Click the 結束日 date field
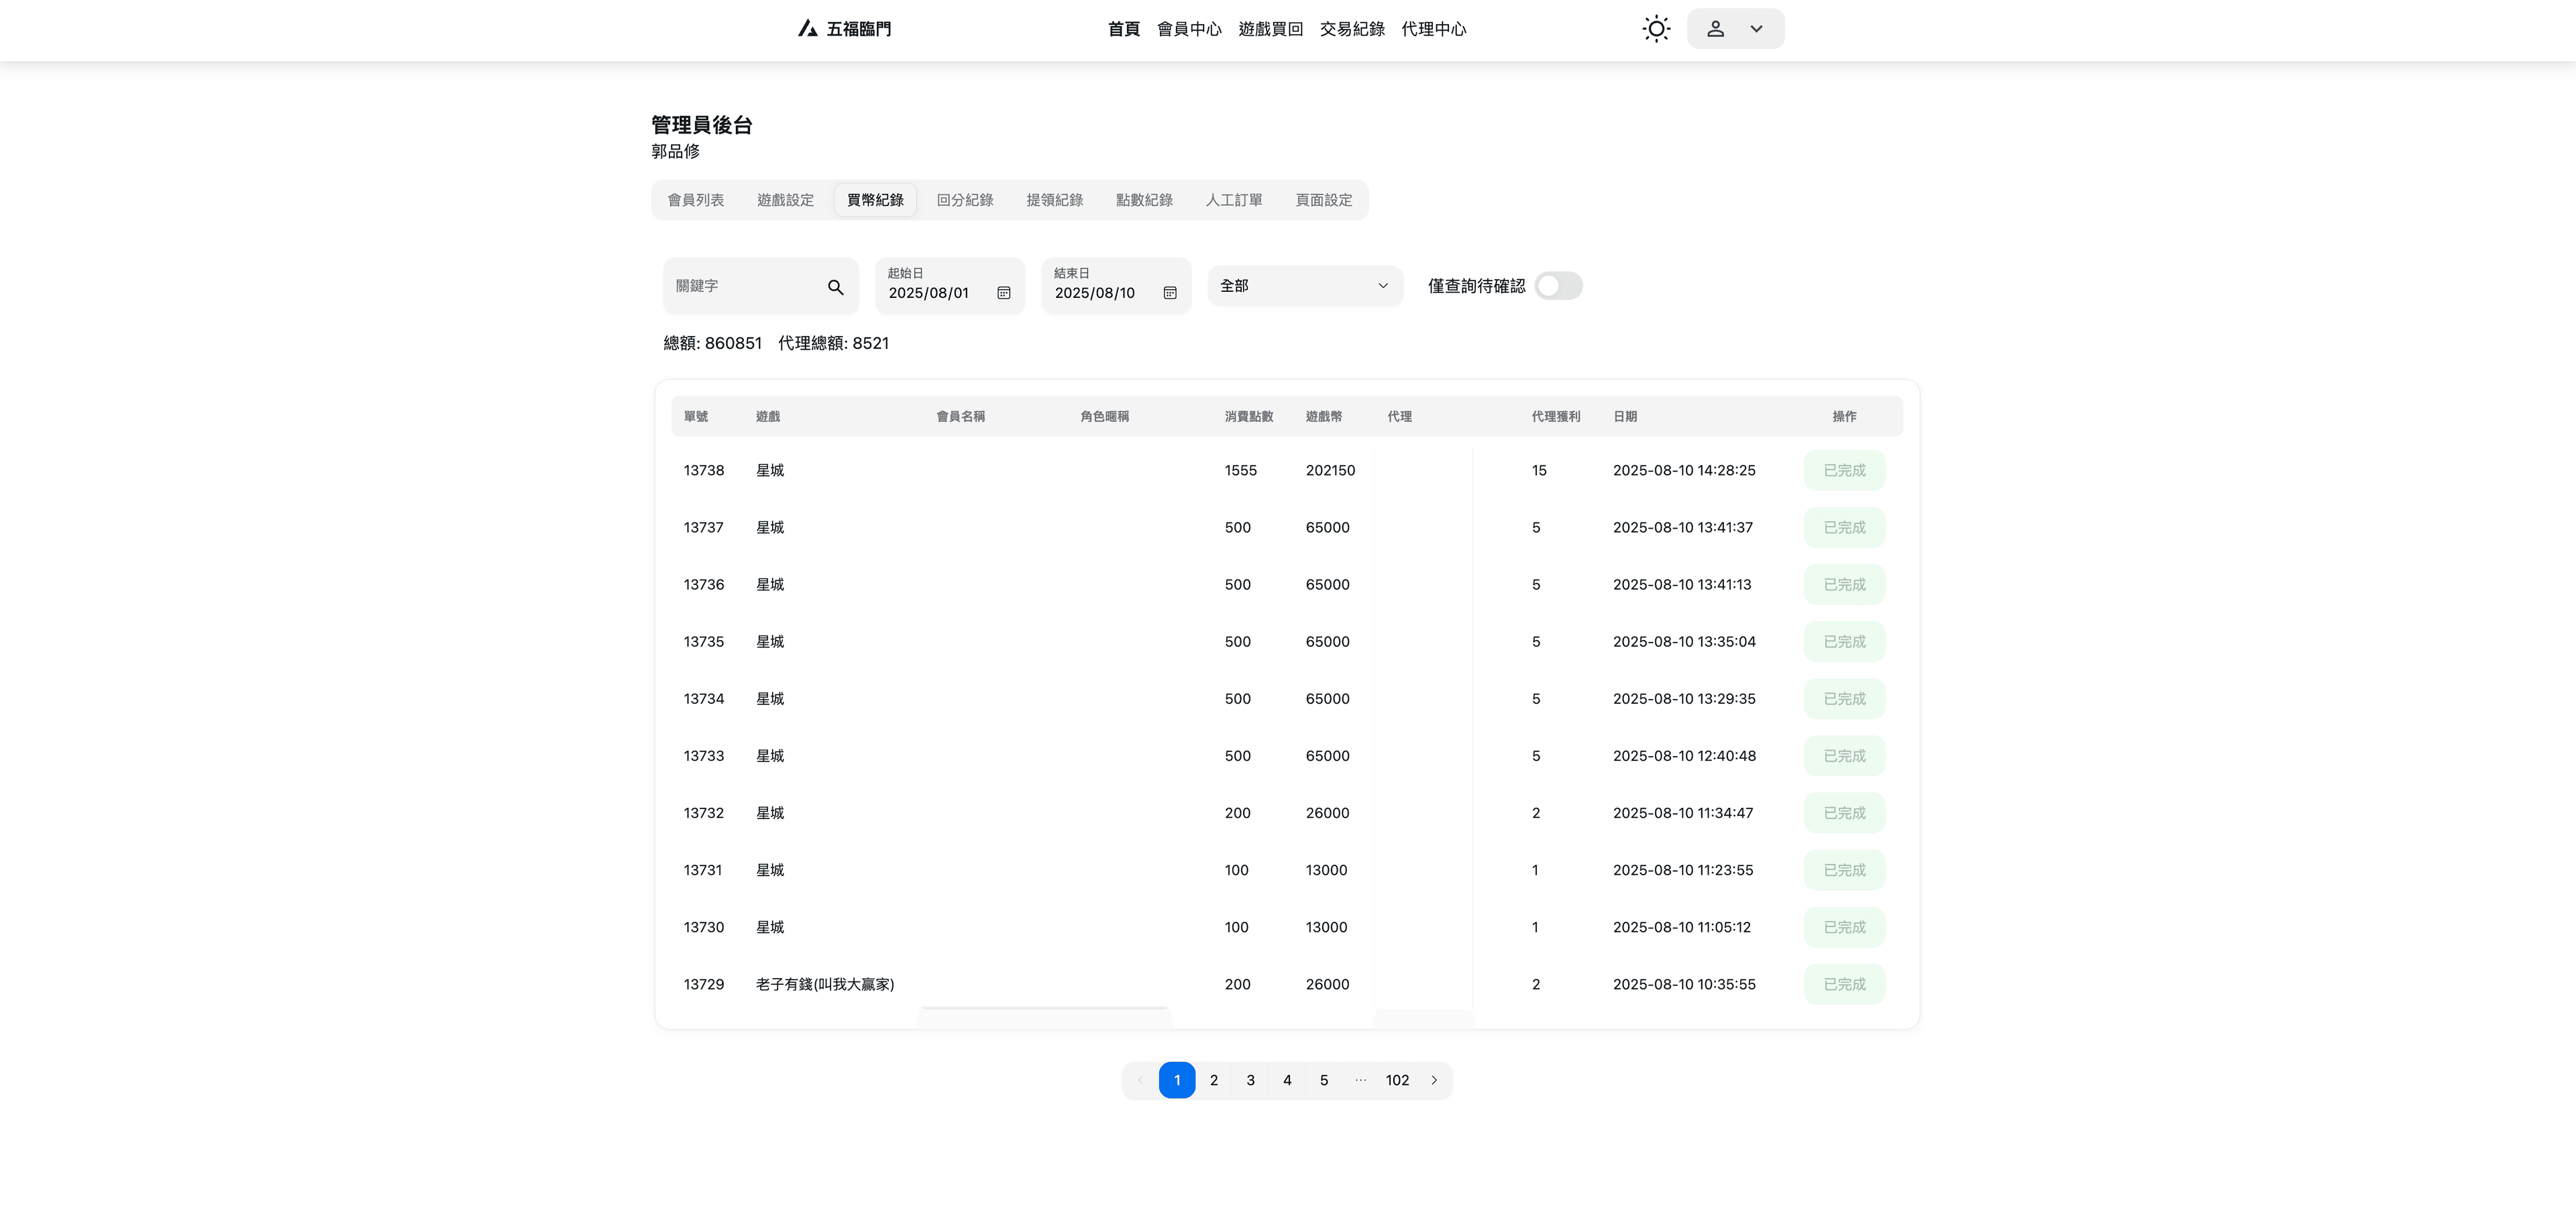The width and height of the screenshot is (2576, 1225). pos(1116,286)
